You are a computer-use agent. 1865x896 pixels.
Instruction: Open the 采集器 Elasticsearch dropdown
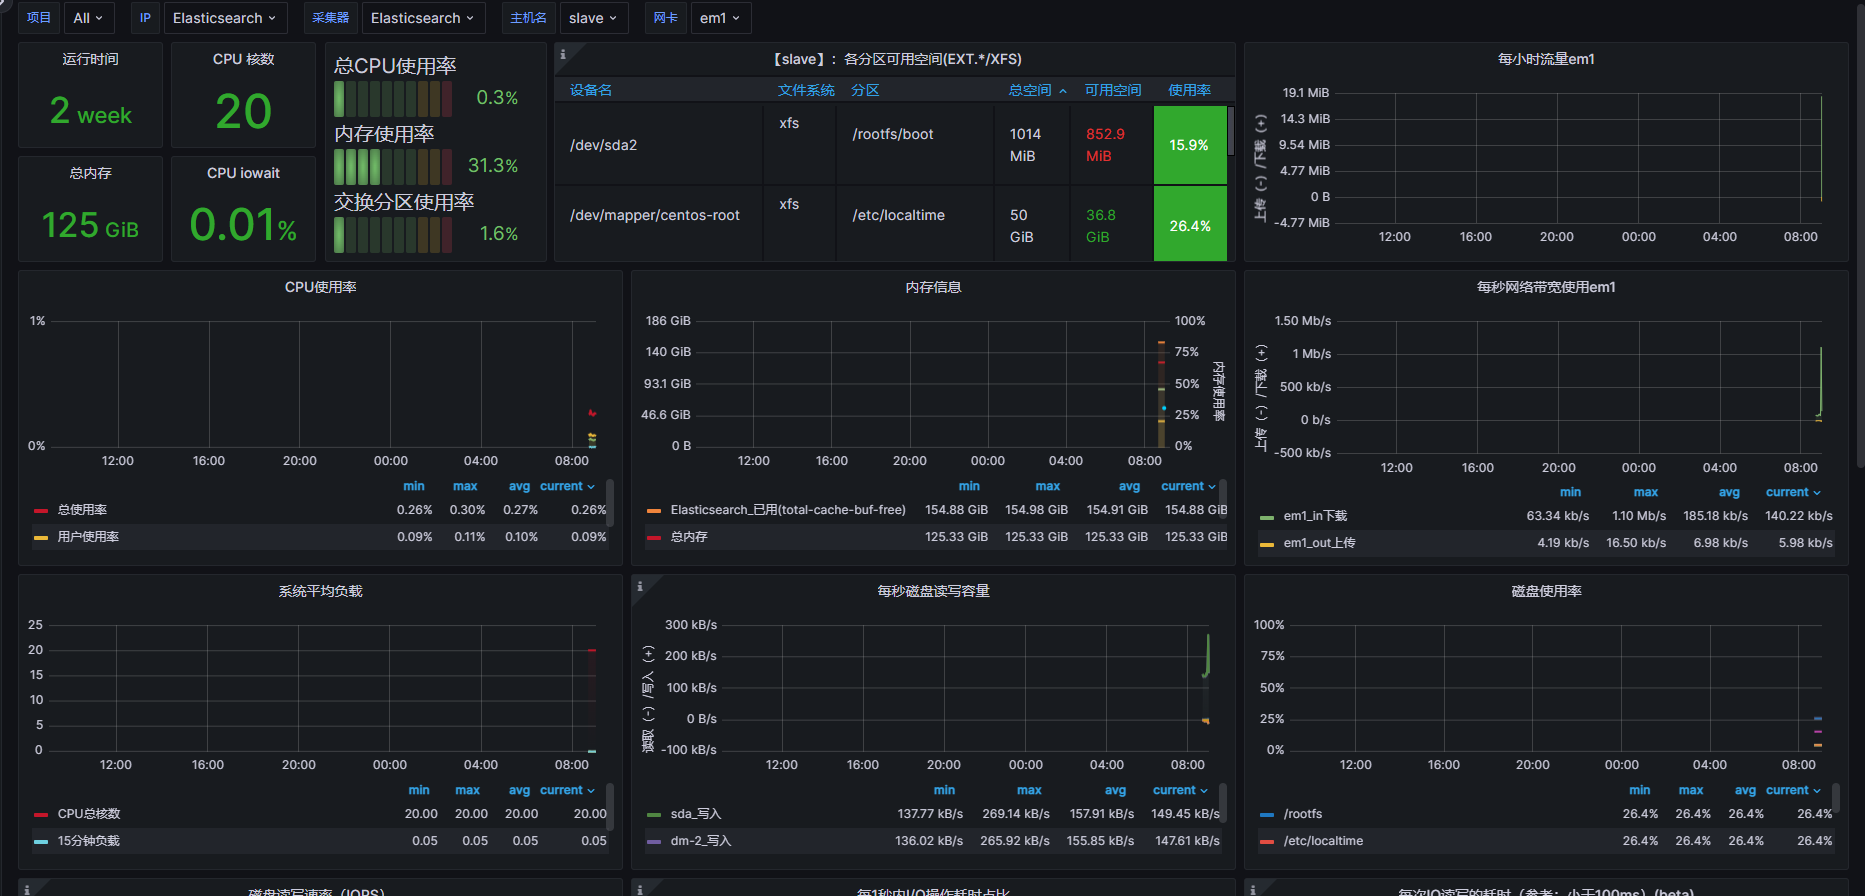coord(422,18)
